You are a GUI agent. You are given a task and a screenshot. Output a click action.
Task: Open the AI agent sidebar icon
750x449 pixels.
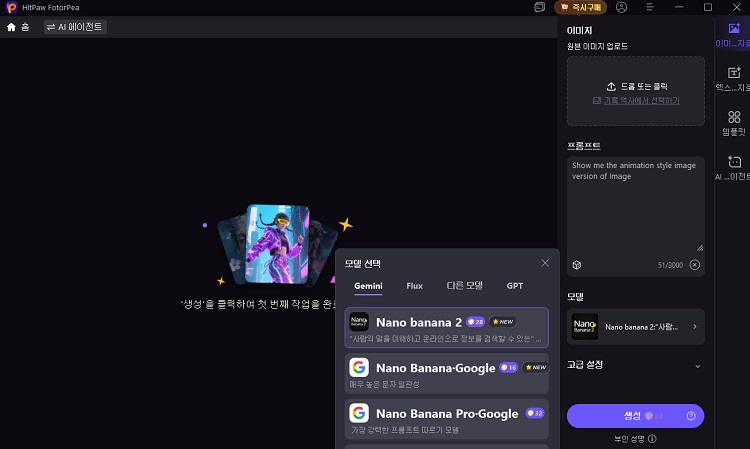click(x=734, y=162)
